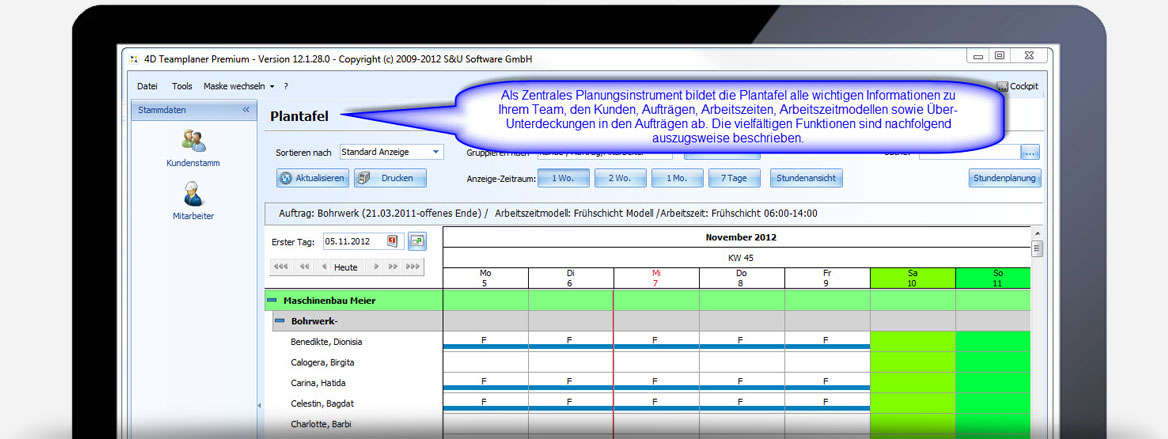The image size is (1168, 439).
Task: Collapse the Stammdaten sidebar panel
Action: (246, 110)
